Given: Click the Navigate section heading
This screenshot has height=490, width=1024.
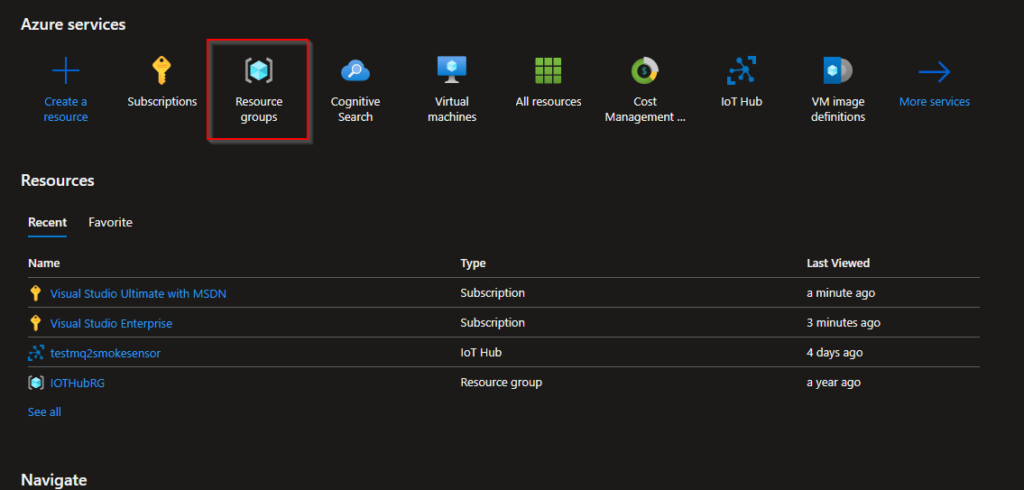Looking at the screenshot, I should coord(54,480).
